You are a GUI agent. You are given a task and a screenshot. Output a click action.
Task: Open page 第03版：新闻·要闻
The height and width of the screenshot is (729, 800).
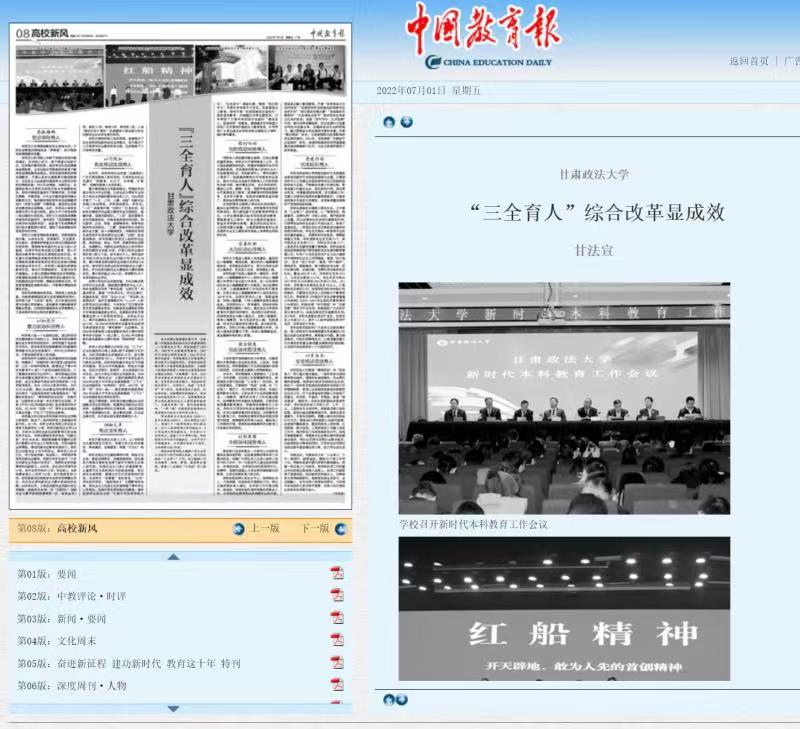pyautogui.click(x=62, y=619)
